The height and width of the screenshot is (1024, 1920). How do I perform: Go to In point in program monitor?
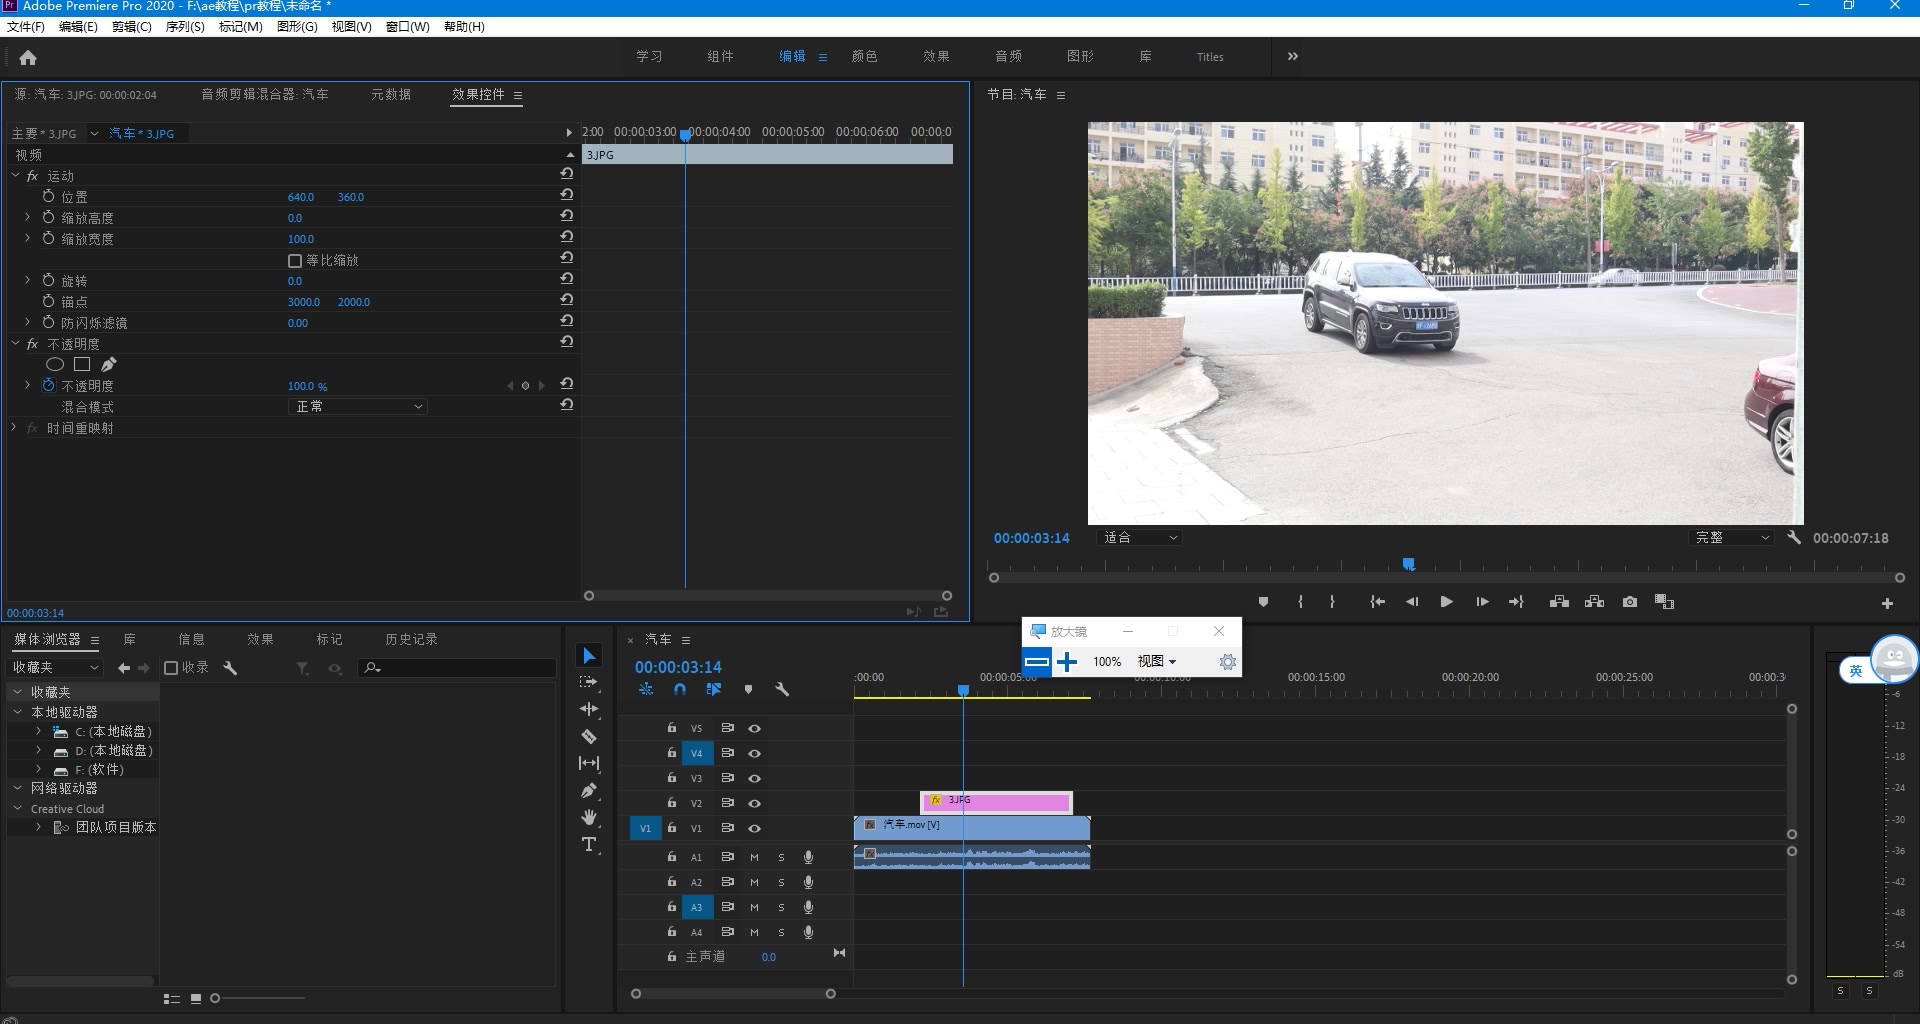coord(1377,602)
